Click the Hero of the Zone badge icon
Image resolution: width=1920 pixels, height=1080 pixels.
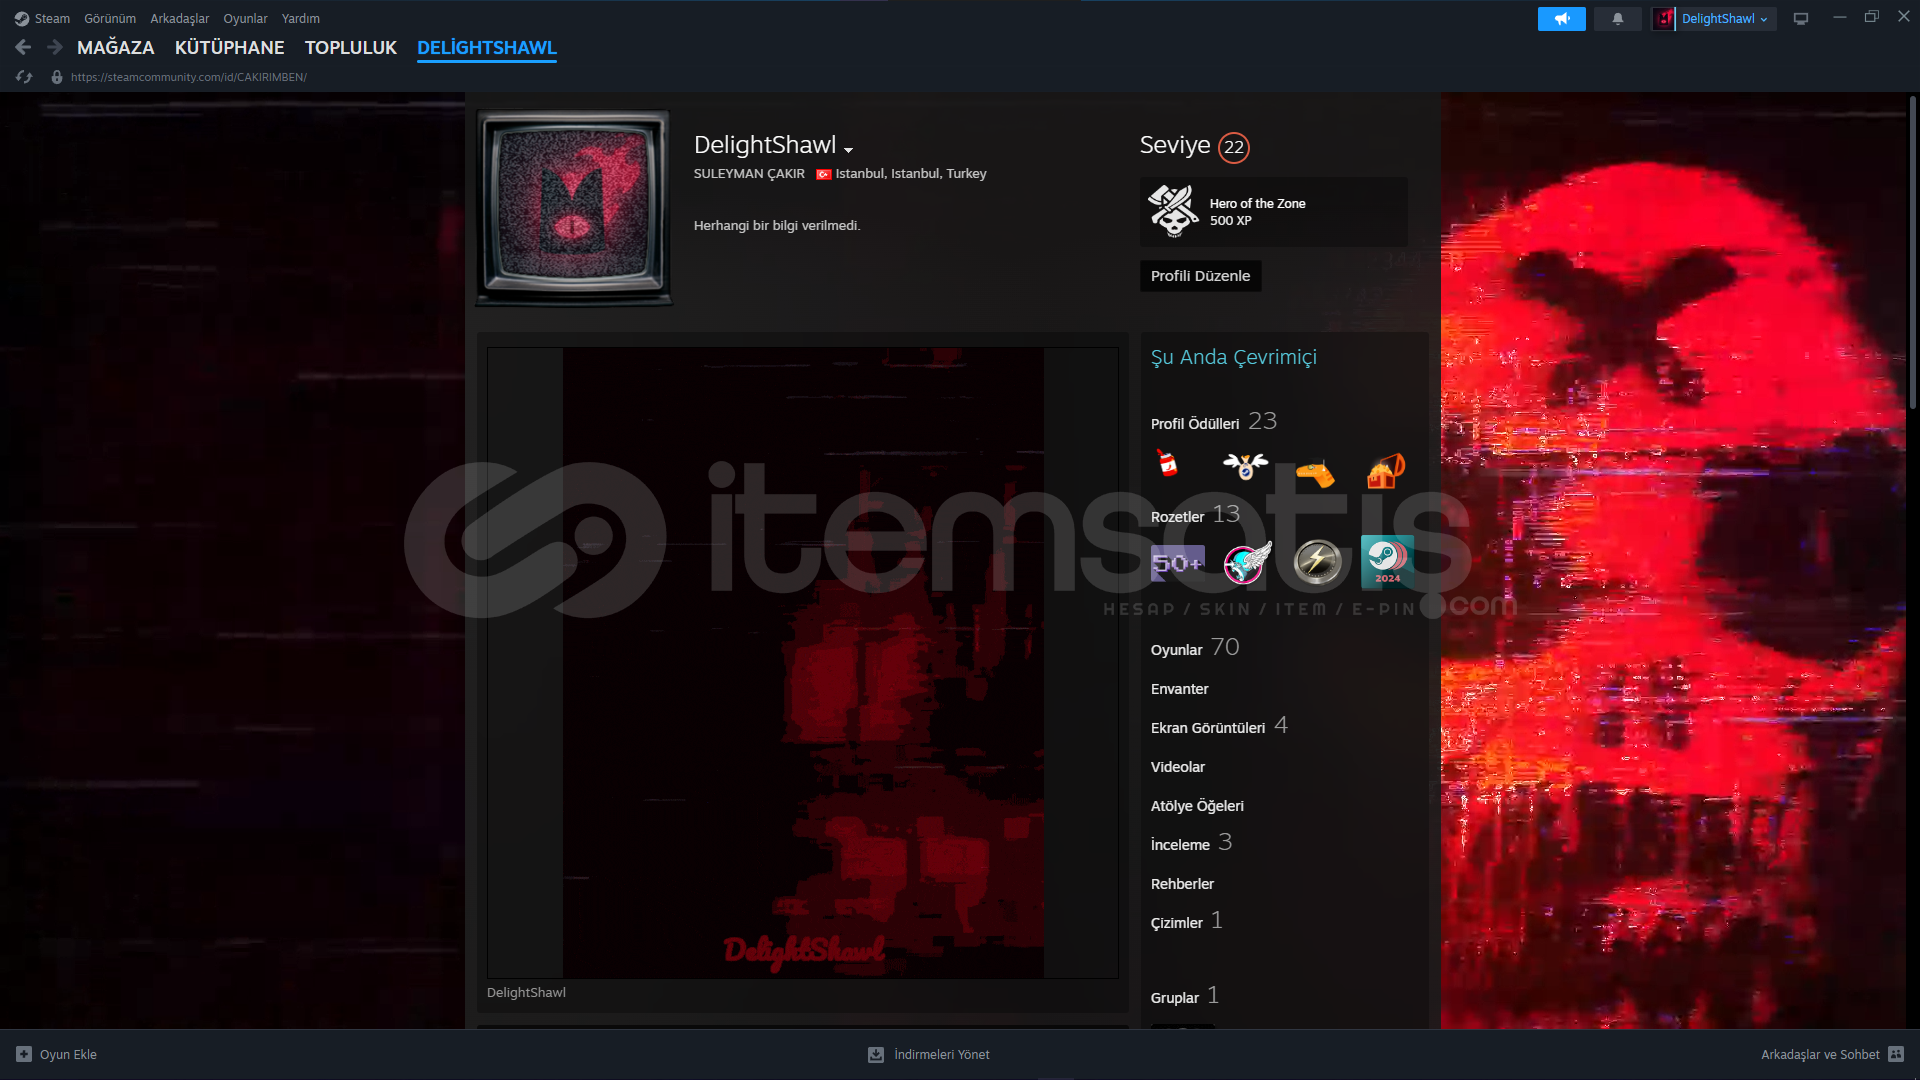click(x=1173, y=211)
